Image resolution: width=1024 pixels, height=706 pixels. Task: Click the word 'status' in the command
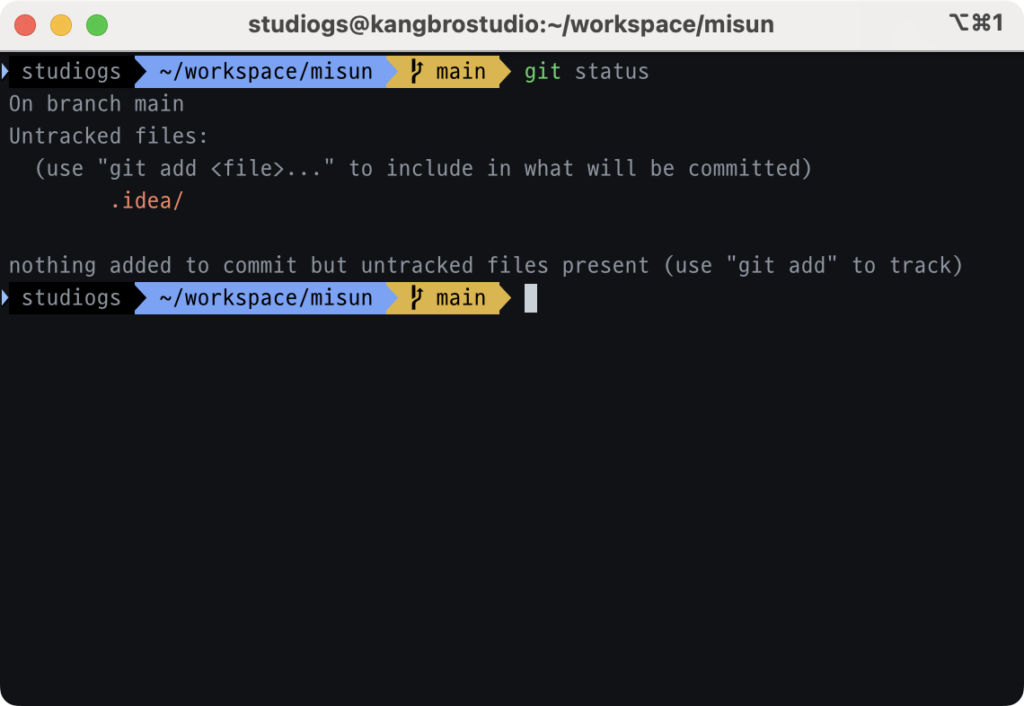pos(611,71)
